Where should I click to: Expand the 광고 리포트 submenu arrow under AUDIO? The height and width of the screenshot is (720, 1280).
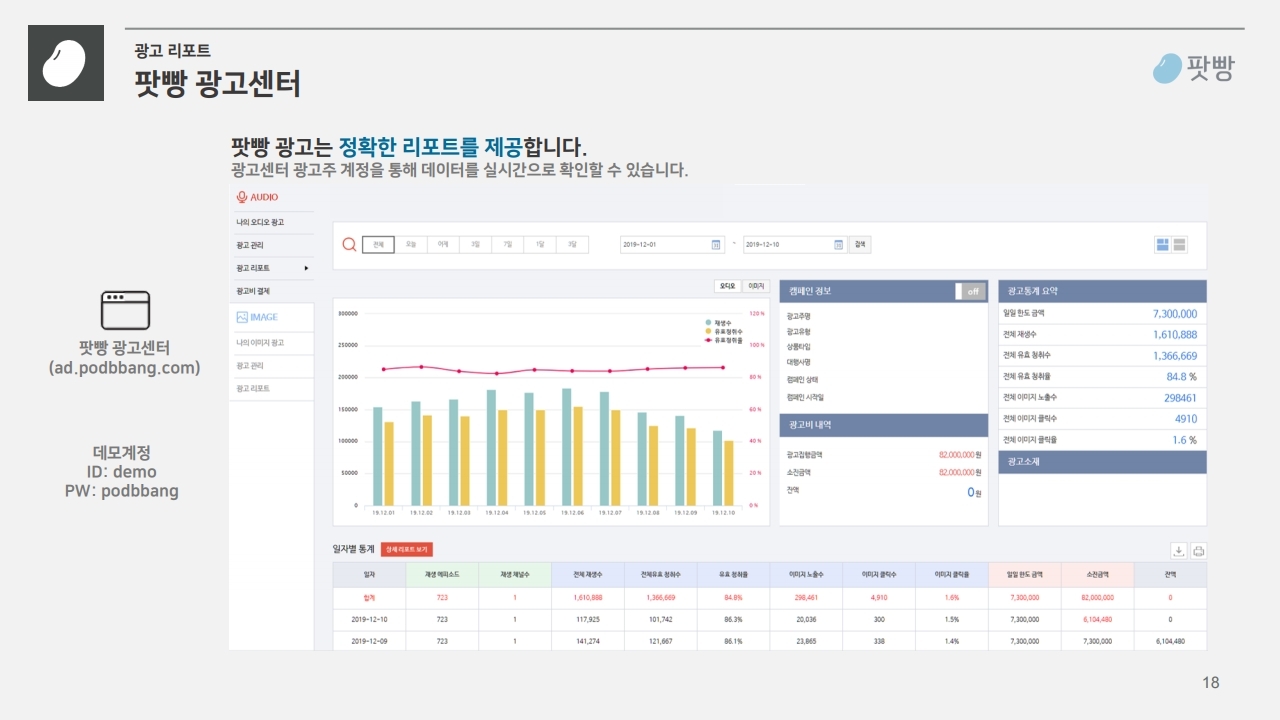[x=306, y=268]
